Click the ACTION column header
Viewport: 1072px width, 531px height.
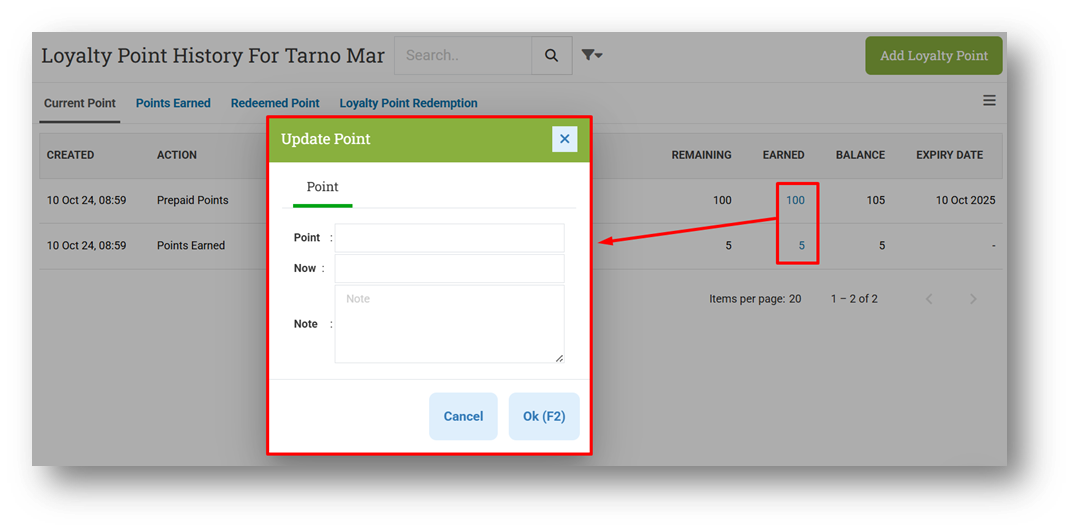pos(177,155)
